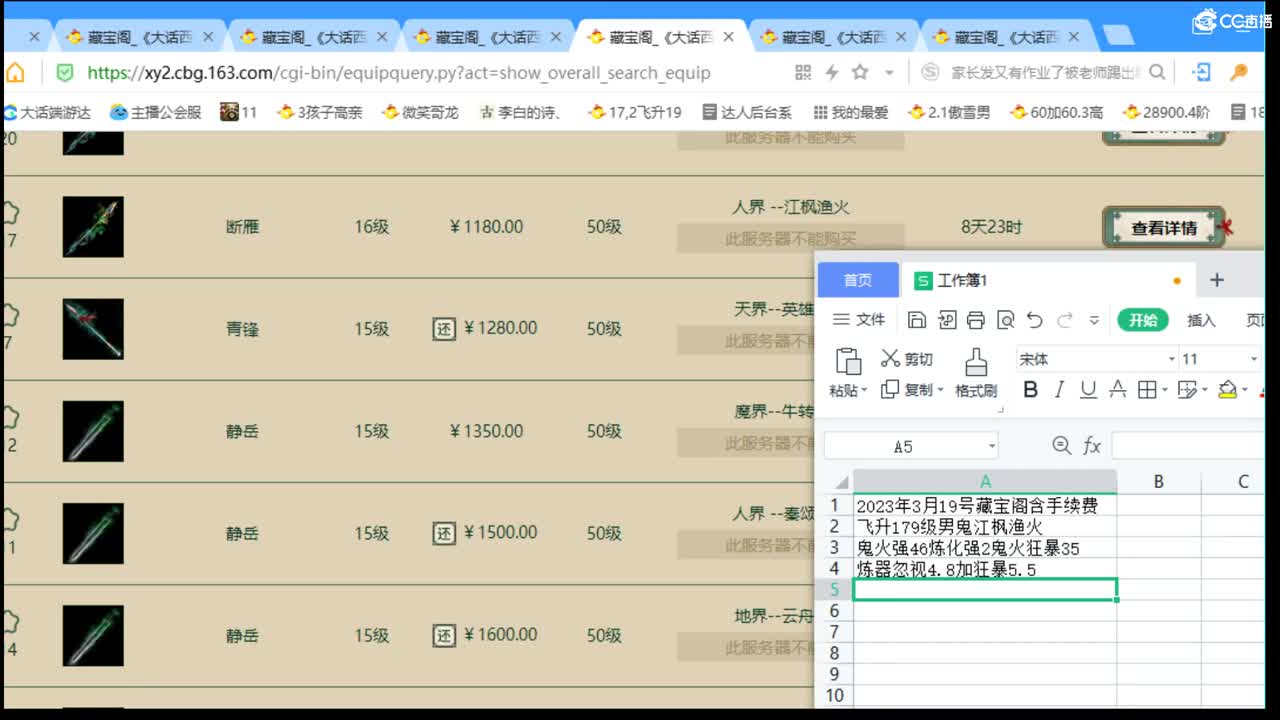This screenshot has width=1280, height=720.
Task: Open the font size 11 dropdown
Action: point(1251,358)
